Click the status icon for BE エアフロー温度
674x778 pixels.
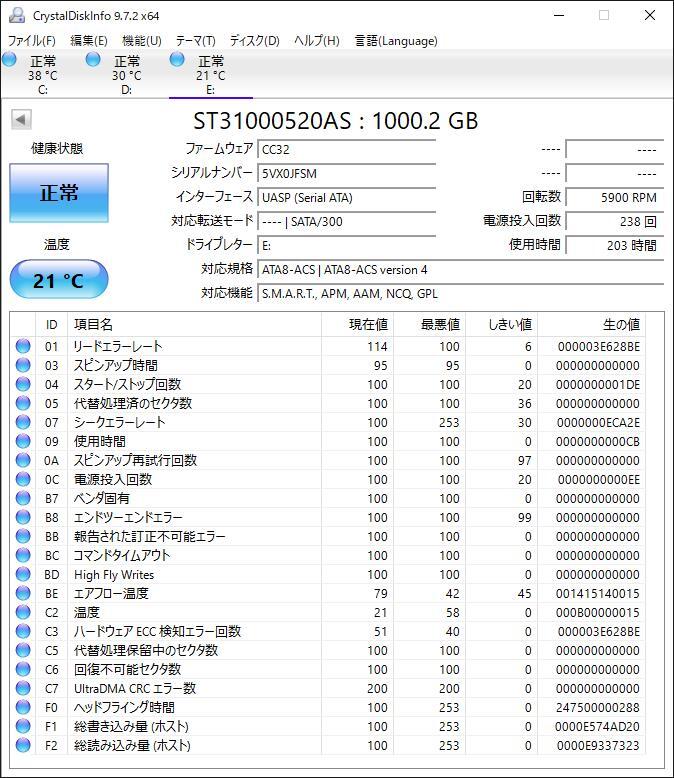point(23,593)
